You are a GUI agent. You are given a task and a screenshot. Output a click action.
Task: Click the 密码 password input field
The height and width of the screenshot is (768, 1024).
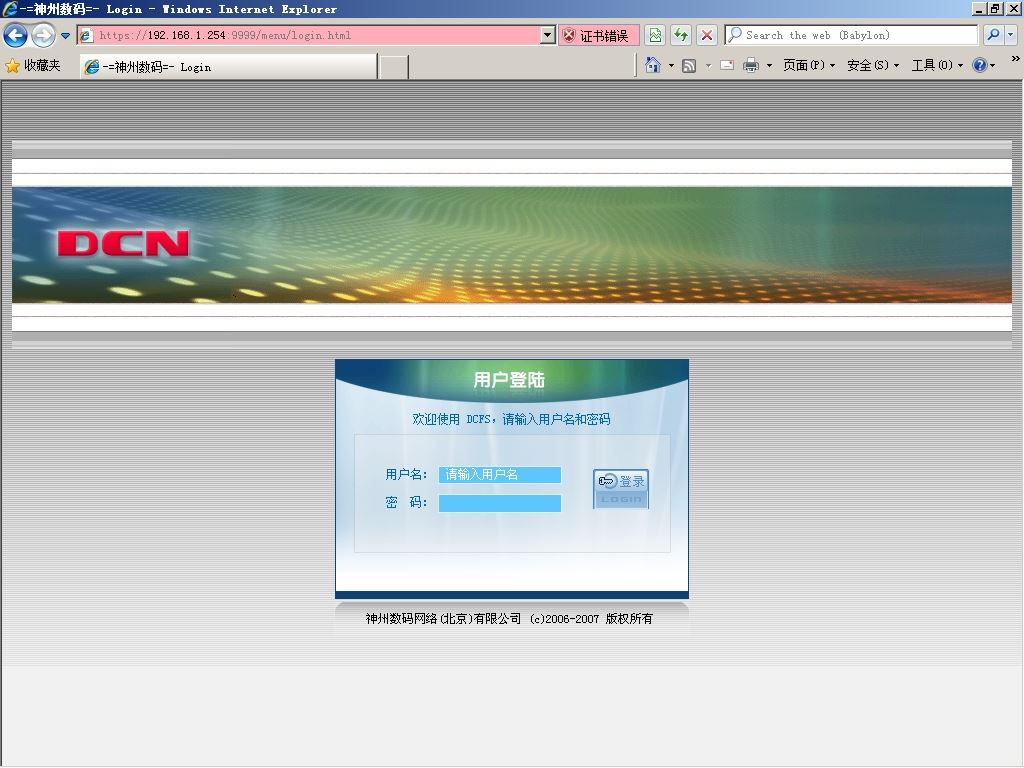pyautogui.click(x=500, y=503)
